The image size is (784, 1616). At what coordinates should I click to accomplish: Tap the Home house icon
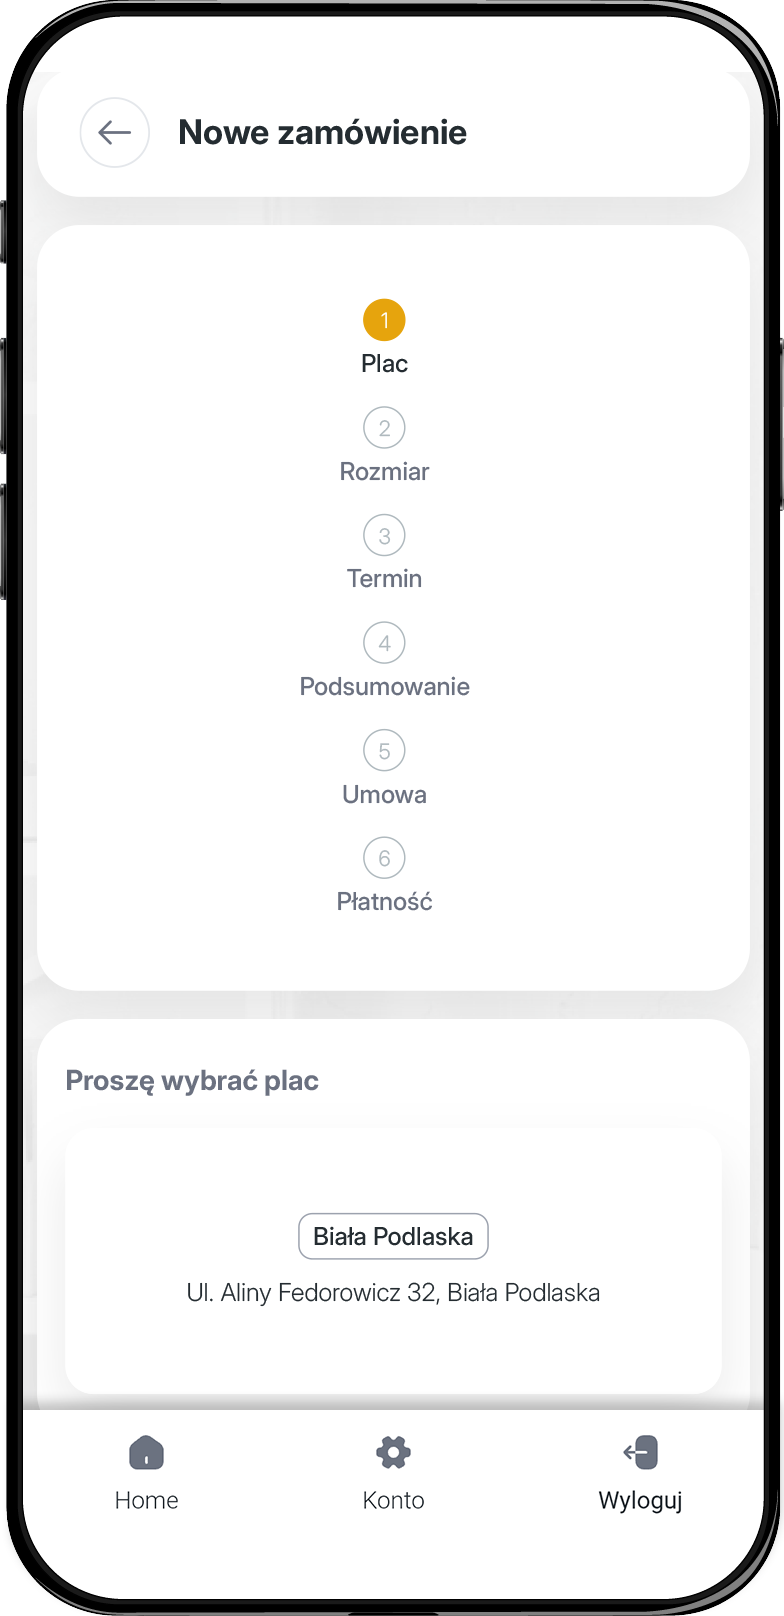point(147,1452)
